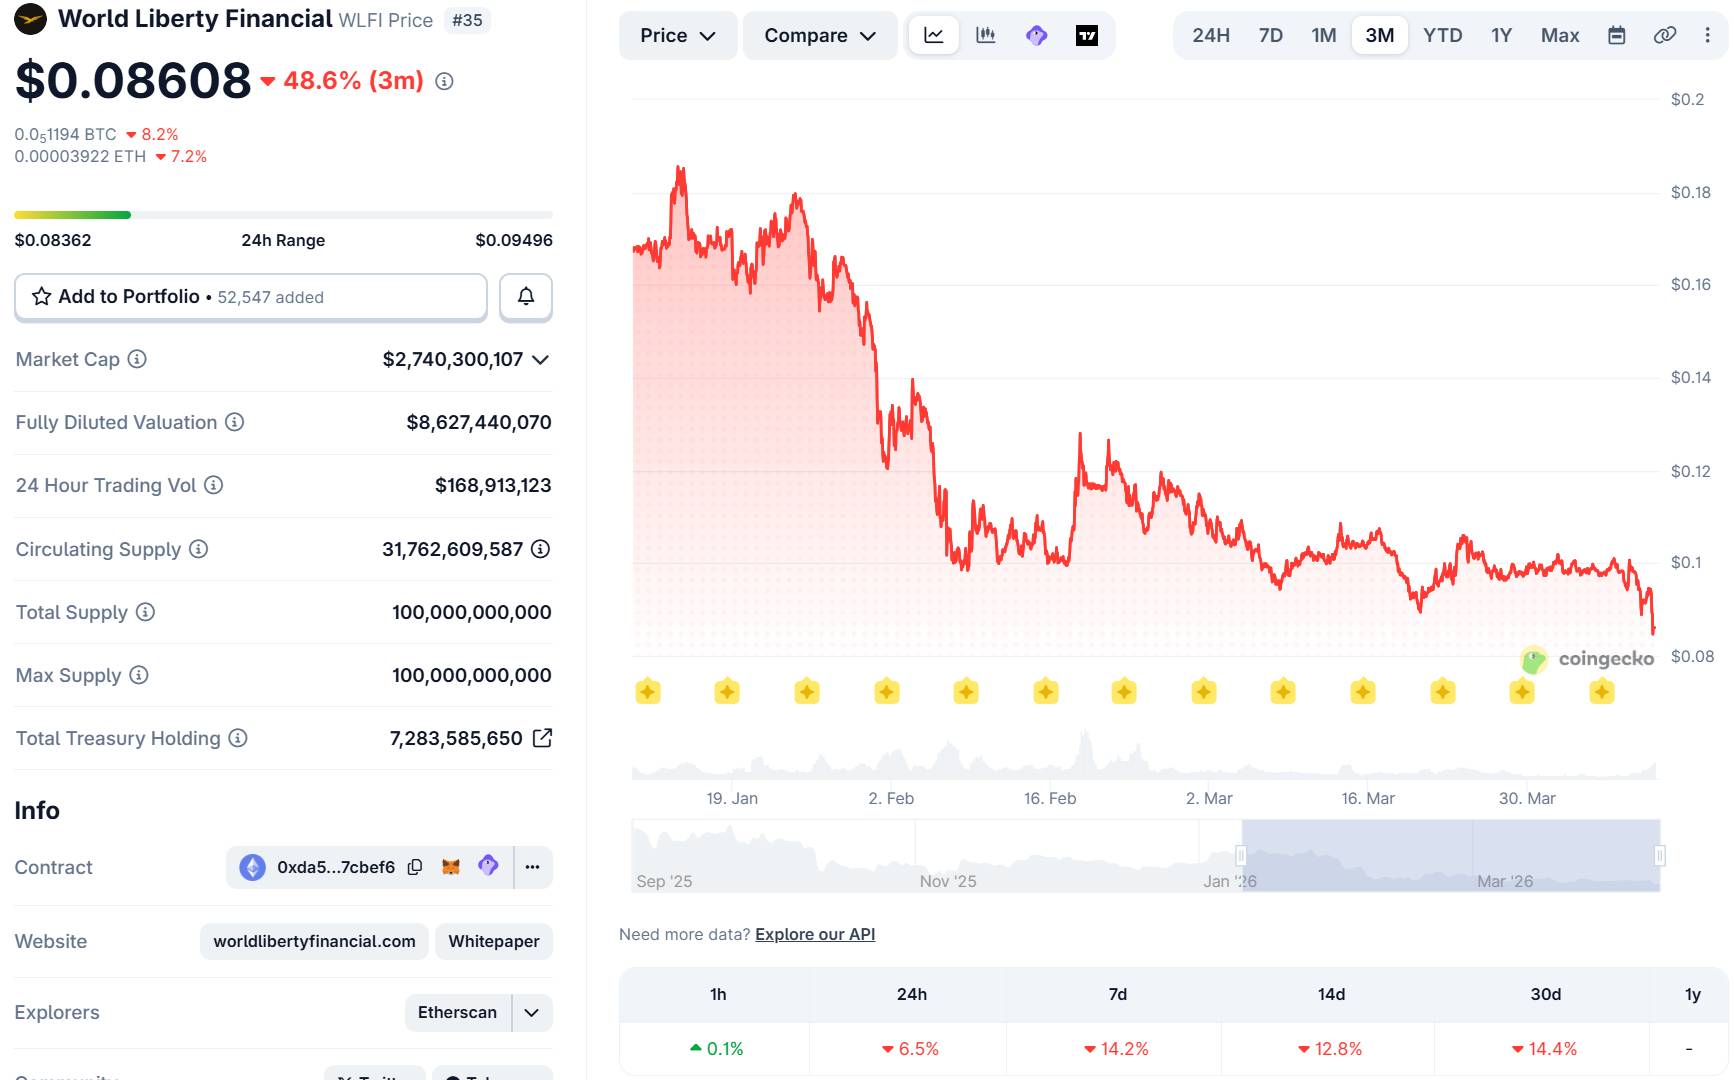Open the GeckoTerminal chart icon
The image size is (1734, 1080).
(1036, 35)
